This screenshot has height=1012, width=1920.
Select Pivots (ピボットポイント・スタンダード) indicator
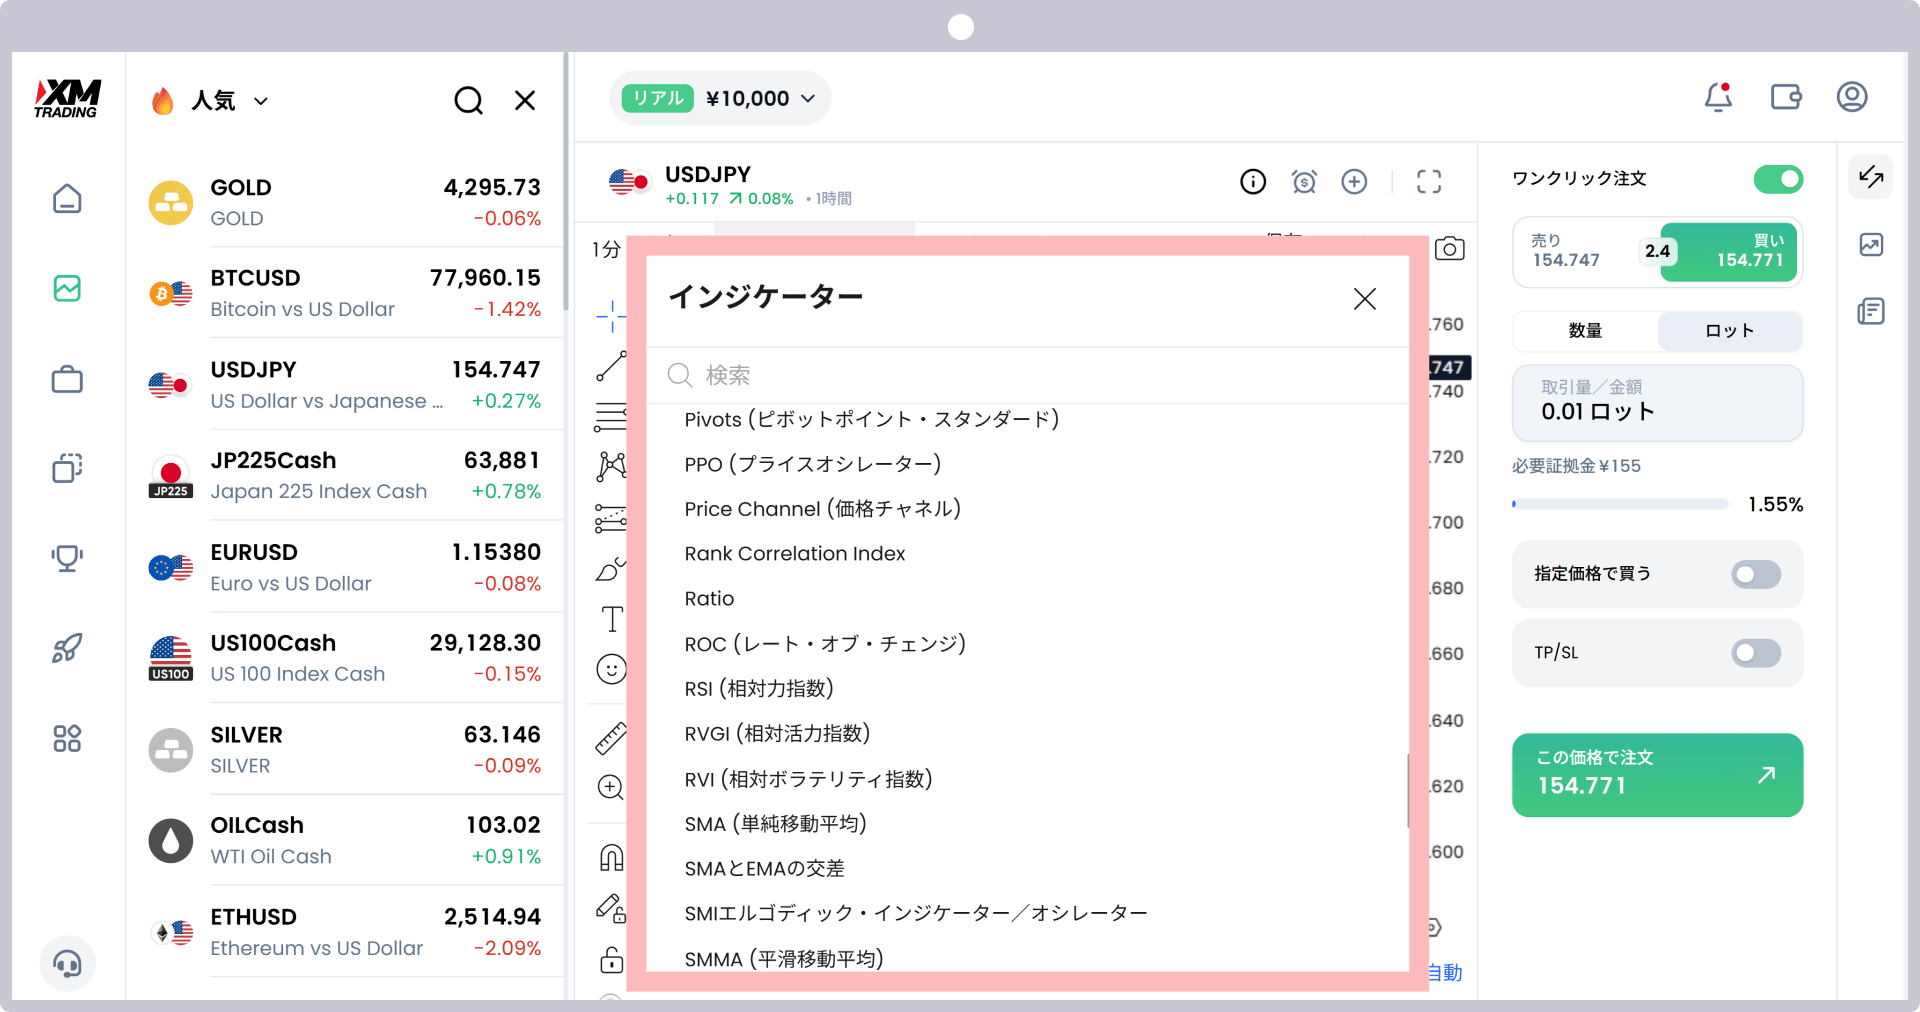coord(871,419)
